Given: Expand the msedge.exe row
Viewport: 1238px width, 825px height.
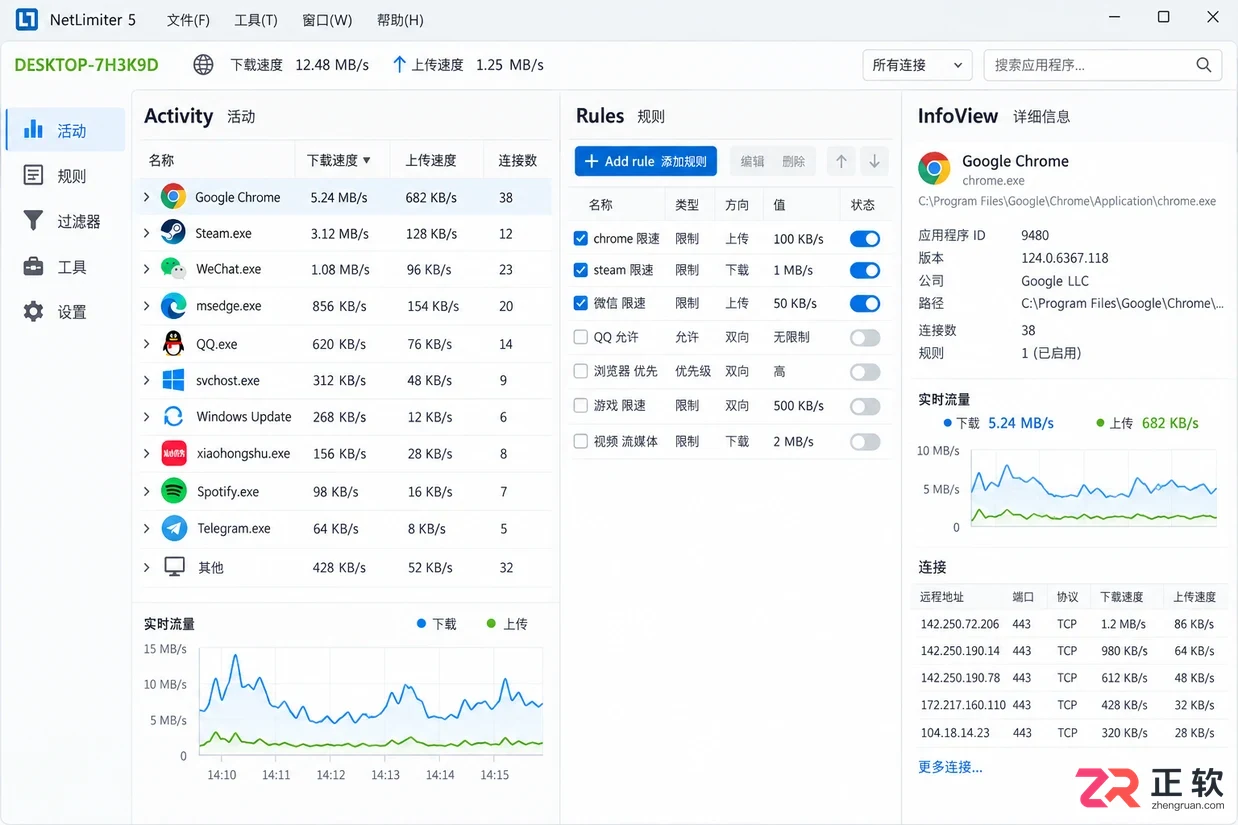Looking at the screenshot, I should coord(147,306).
